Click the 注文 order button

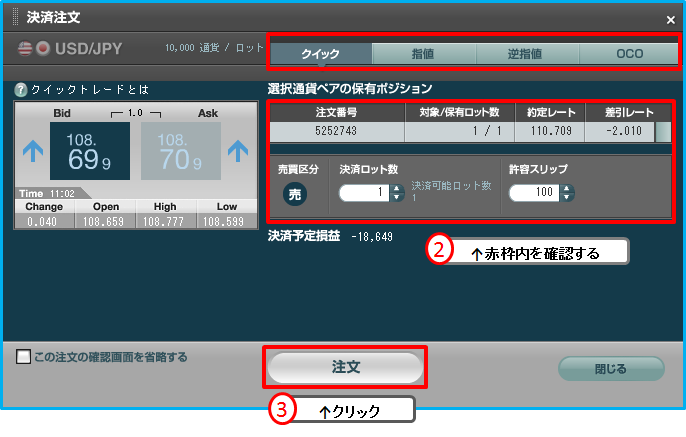tap(345, 367)
